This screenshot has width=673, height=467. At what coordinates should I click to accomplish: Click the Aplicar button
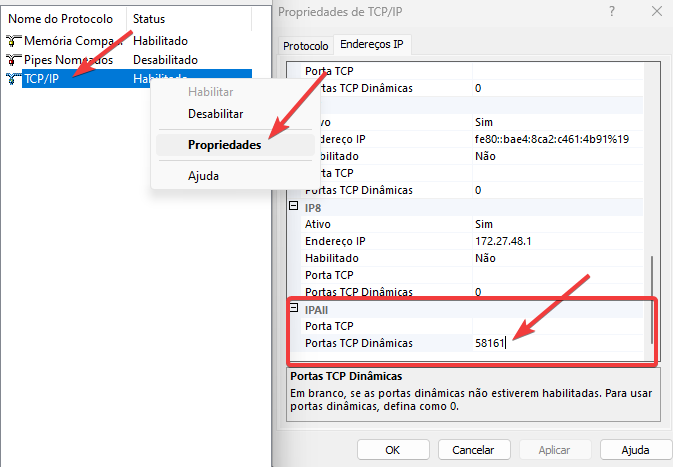(x=555, y=450)
